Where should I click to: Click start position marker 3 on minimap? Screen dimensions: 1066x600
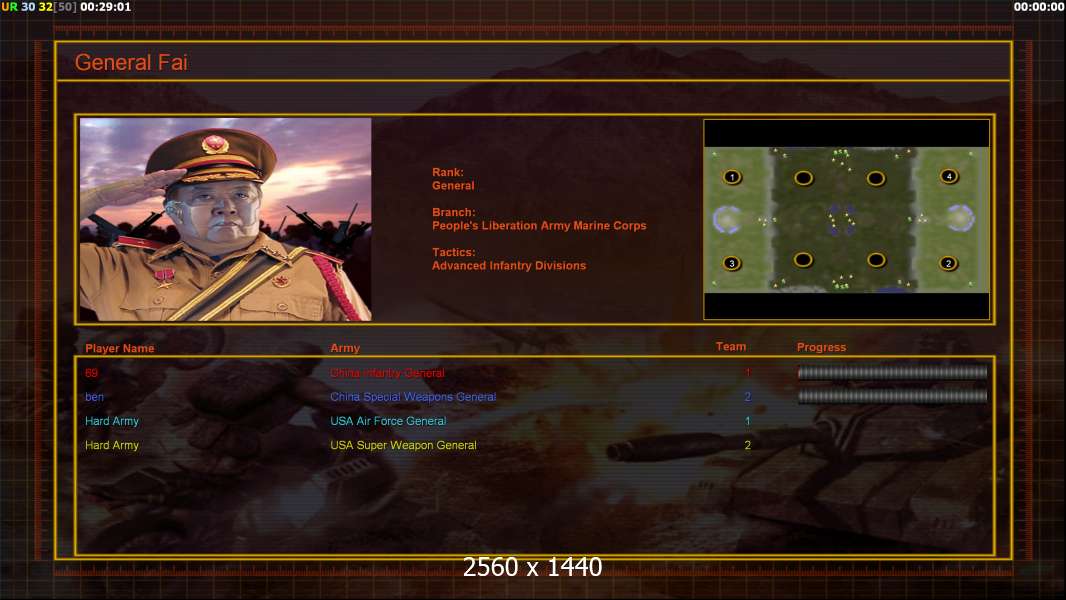pyautogui.click(x=732, y=263)
